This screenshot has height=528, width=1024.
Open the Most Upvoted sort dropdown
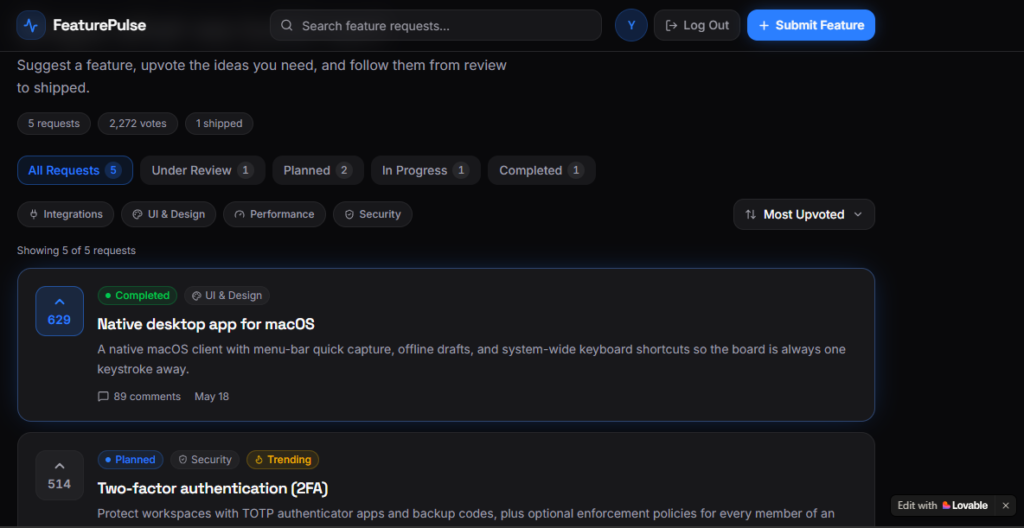804,214
